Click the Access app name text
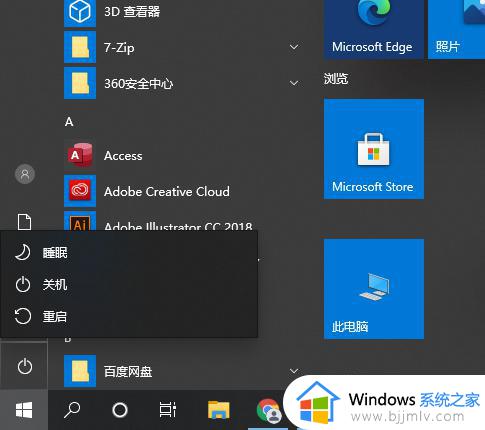Viewport: 485px width, 430px height. click(x=123, y=156)
